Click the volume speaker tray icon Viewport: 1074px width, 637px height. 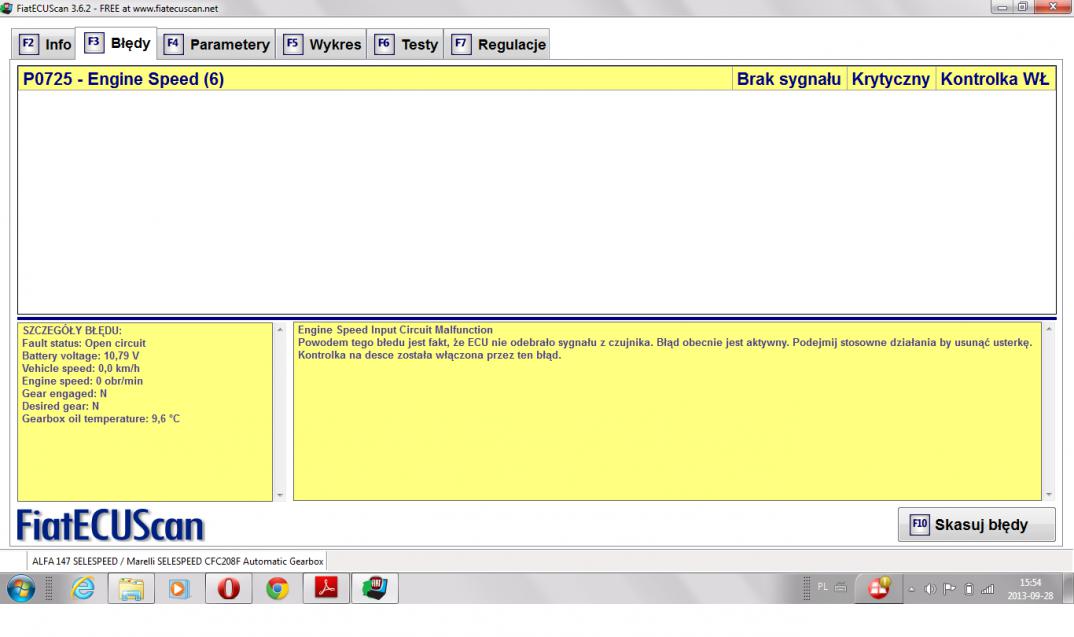coord(929,588)
